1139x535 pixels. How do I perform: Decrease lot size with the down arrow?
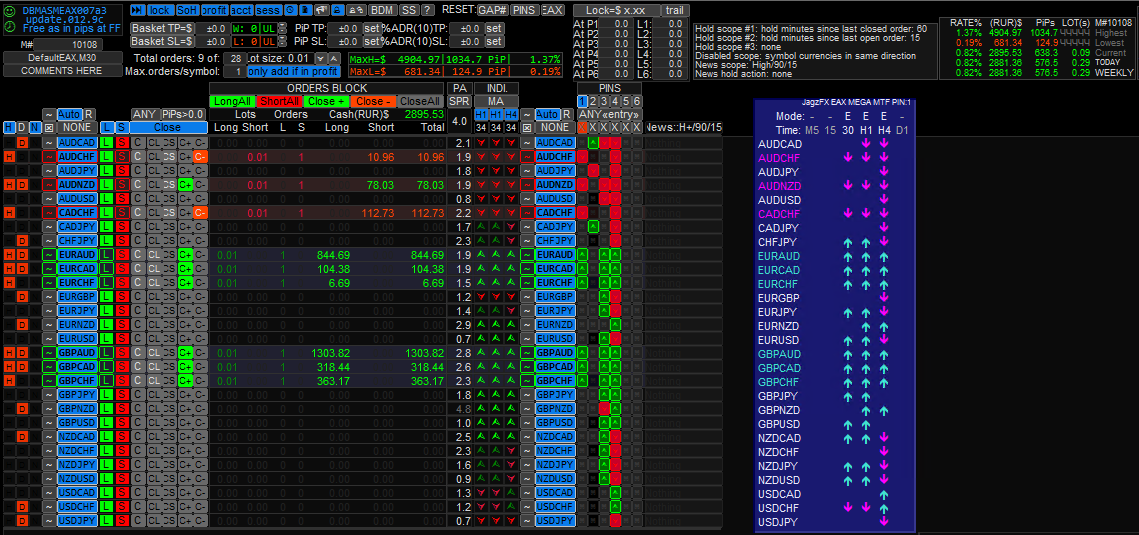coord(320,57)
